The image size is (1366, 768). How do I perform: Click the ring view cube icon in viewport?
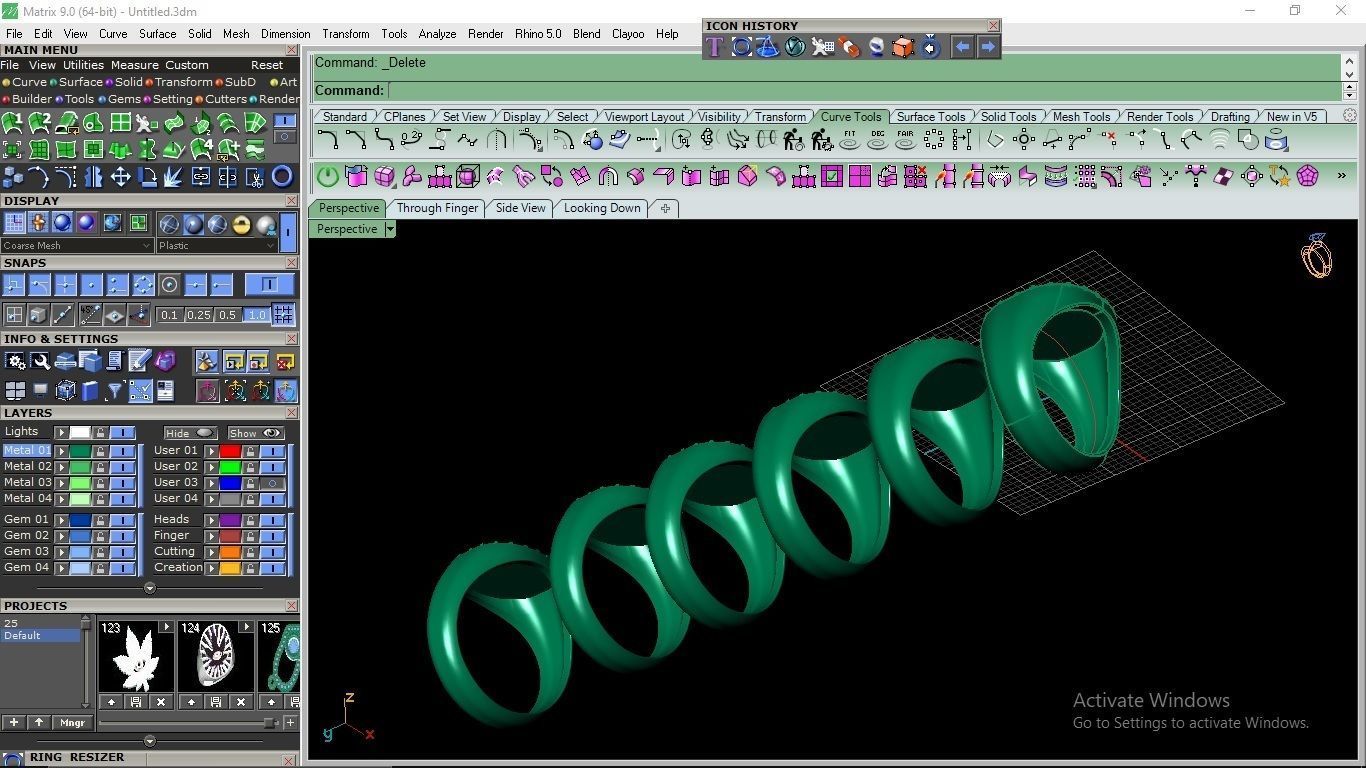pos(1317,256)
